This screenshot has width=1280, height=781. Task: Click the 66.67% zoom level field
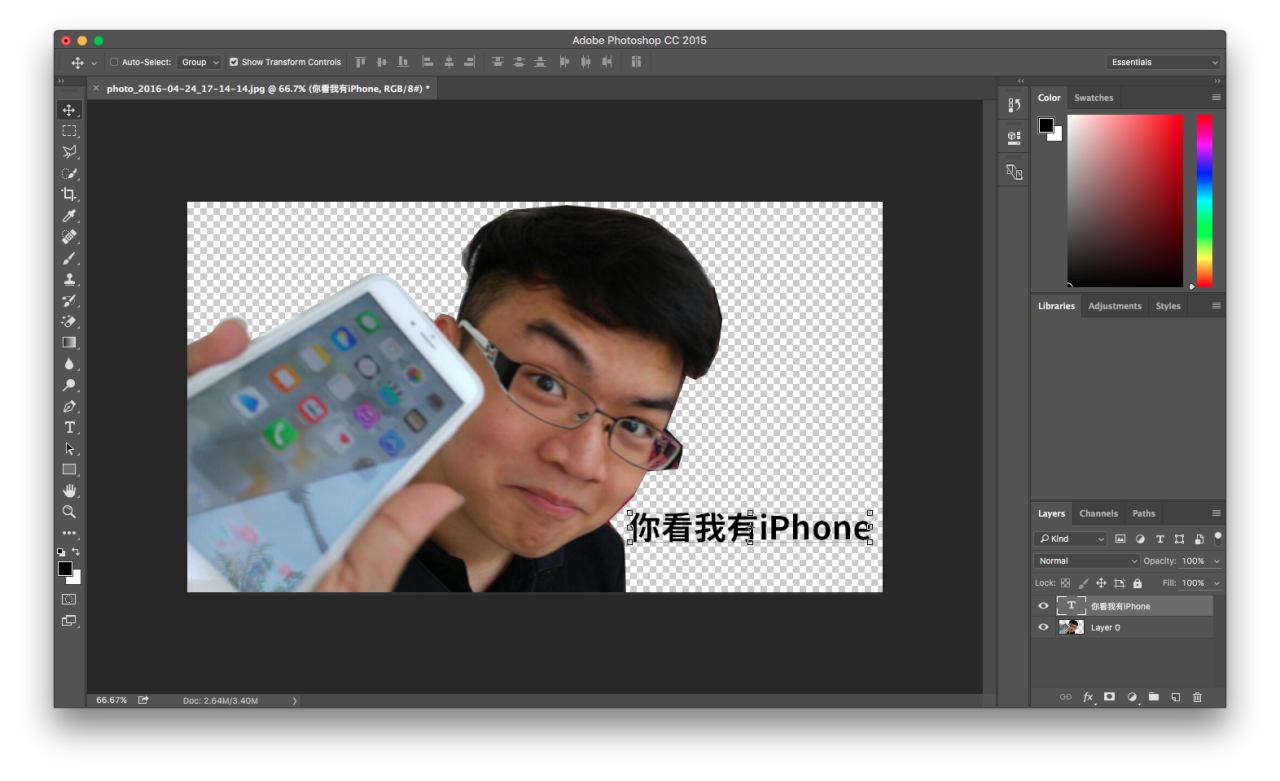click(x=111, y=700)
